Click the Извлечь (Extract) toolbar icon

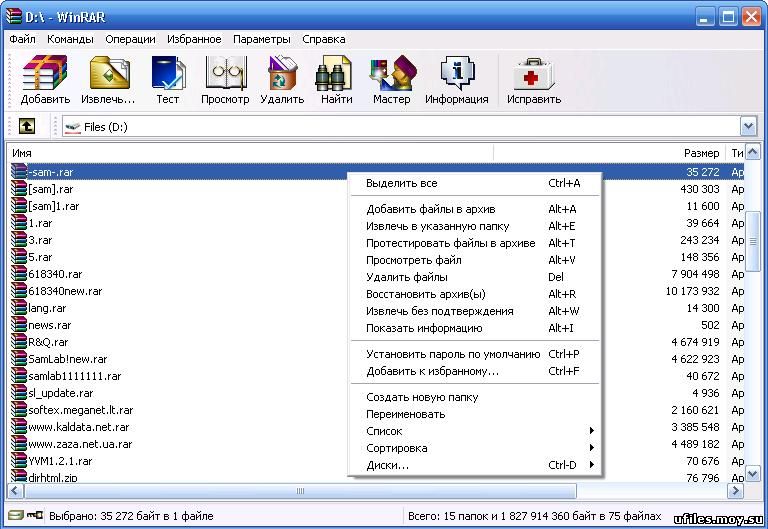click(108, 80)
